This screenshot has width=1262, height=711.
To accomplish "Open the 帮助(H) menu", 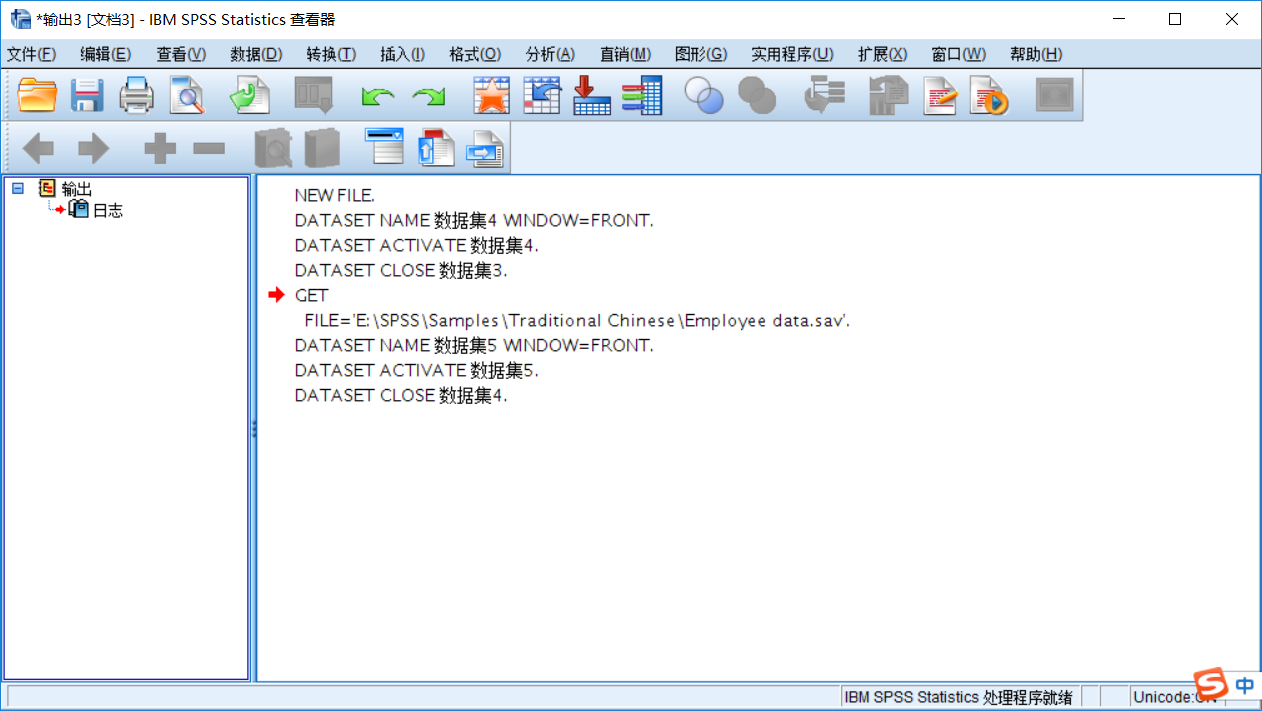I will (x=1036, y=54).
